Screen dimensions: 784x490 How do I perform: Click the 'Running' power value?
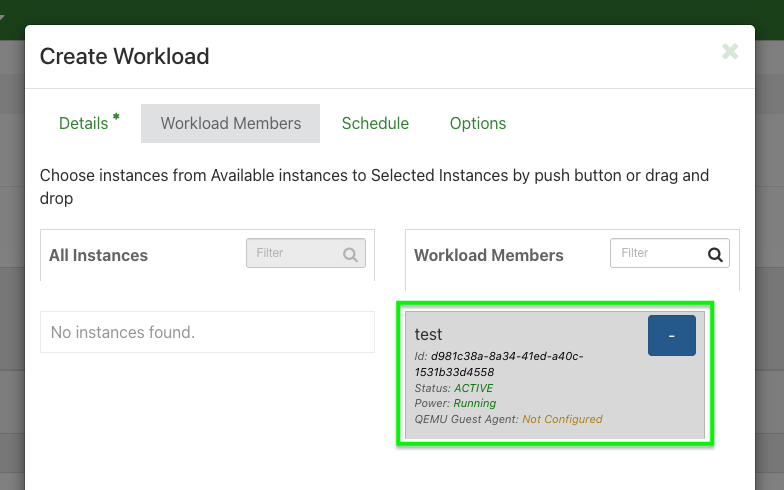click(474, 403)
